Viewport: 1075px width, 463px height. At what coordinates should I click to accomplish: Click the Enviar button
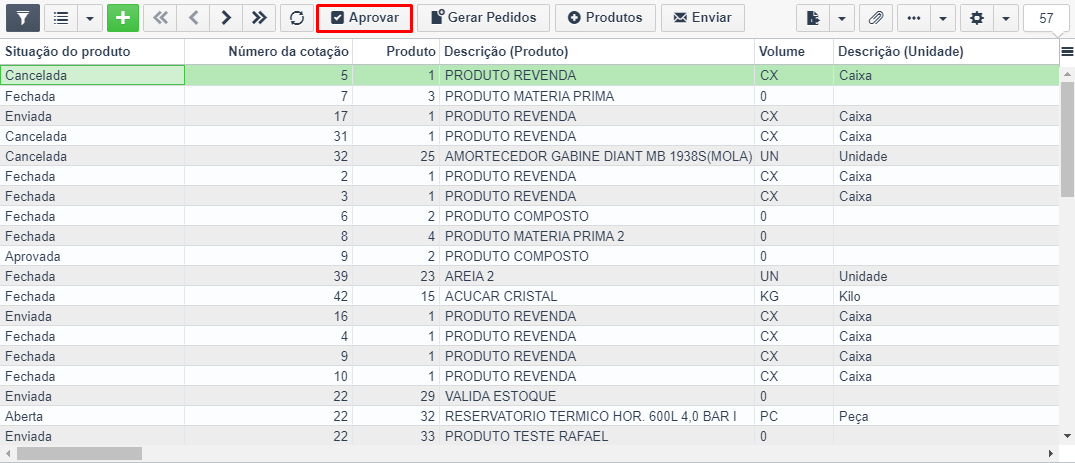click(703, 18)
